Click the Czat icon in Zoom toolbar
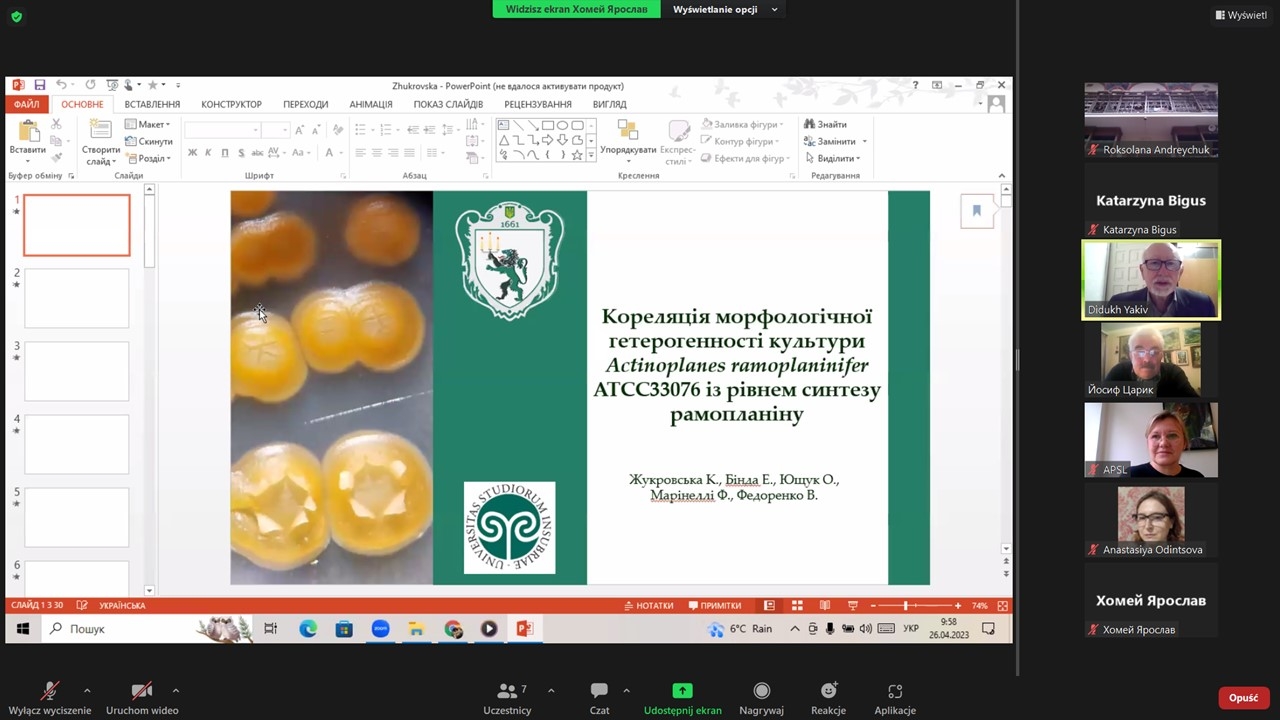This screenshot has height=720, width=1280. (599, 691)
